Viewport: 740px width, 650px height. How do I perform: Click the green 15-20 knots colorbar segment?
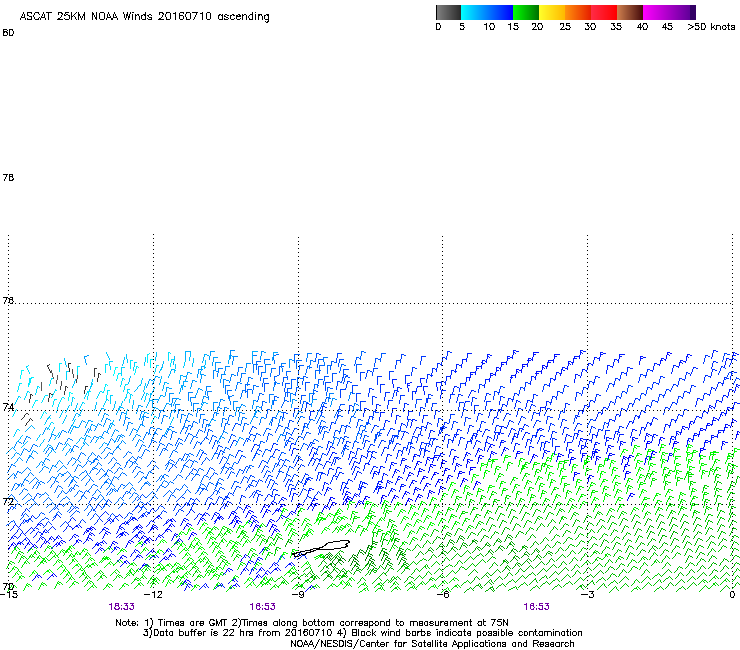(526, 12)
